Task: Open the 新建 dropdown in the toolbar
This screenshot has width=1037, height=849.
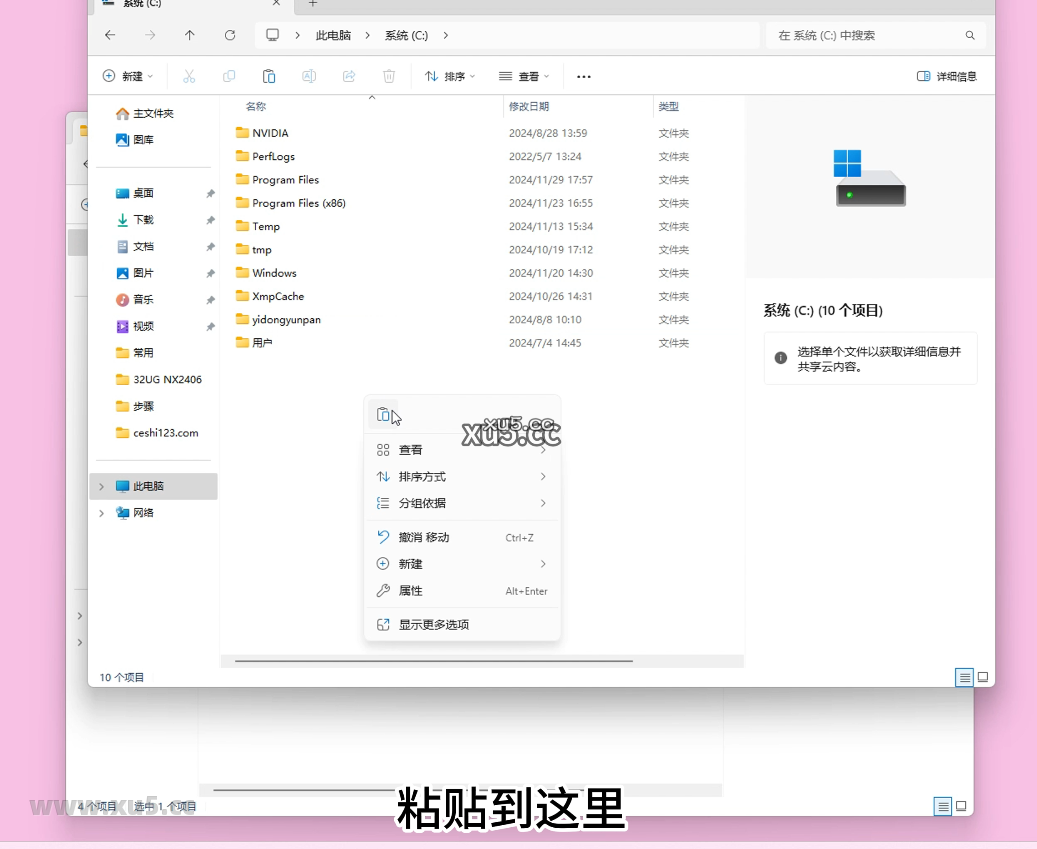Action: (x=128, y=75)
